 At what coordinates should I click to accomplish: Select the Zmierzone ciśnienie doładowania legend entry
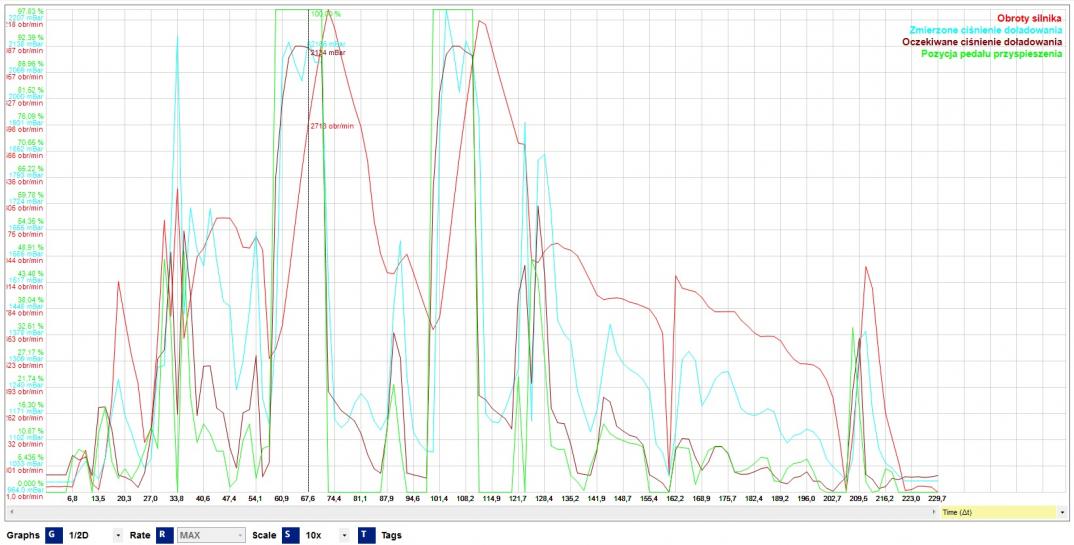pyautogui.click(x=985, y=30)
